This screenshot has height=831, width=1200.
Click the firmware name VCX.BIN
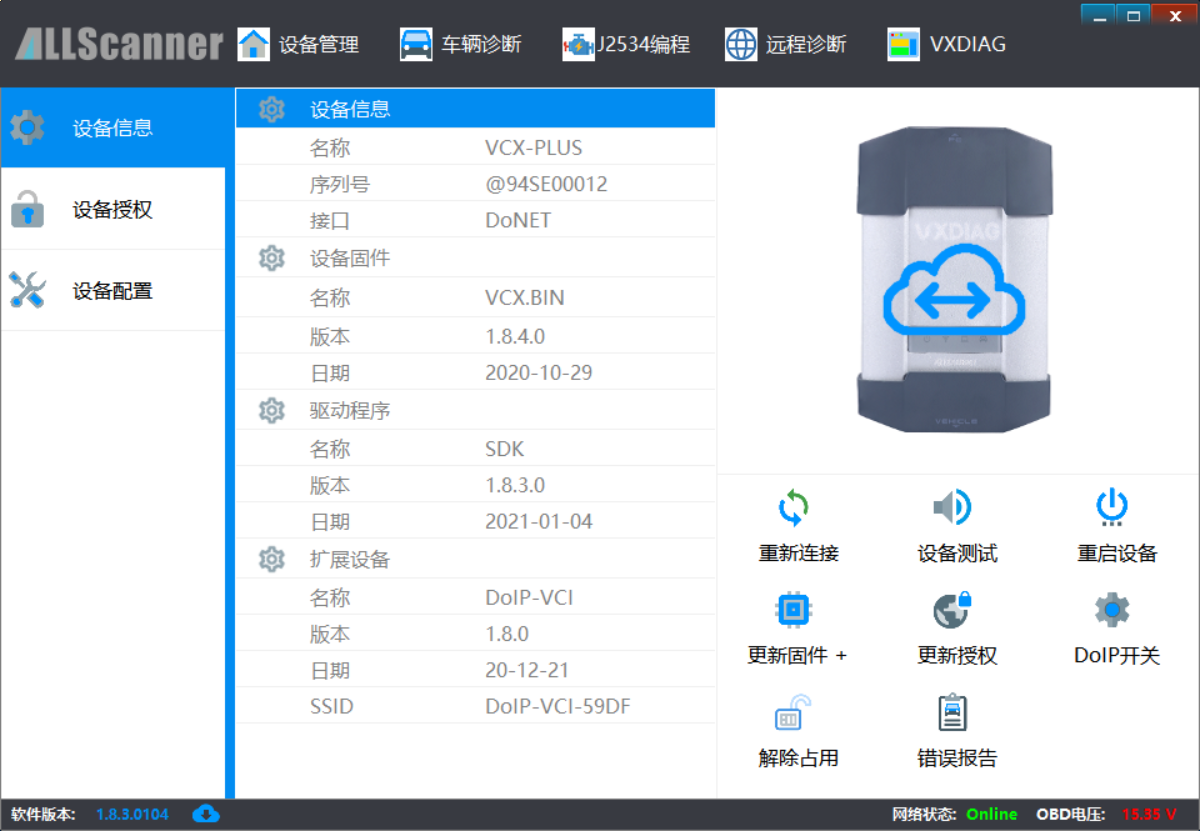pos(525,298)
